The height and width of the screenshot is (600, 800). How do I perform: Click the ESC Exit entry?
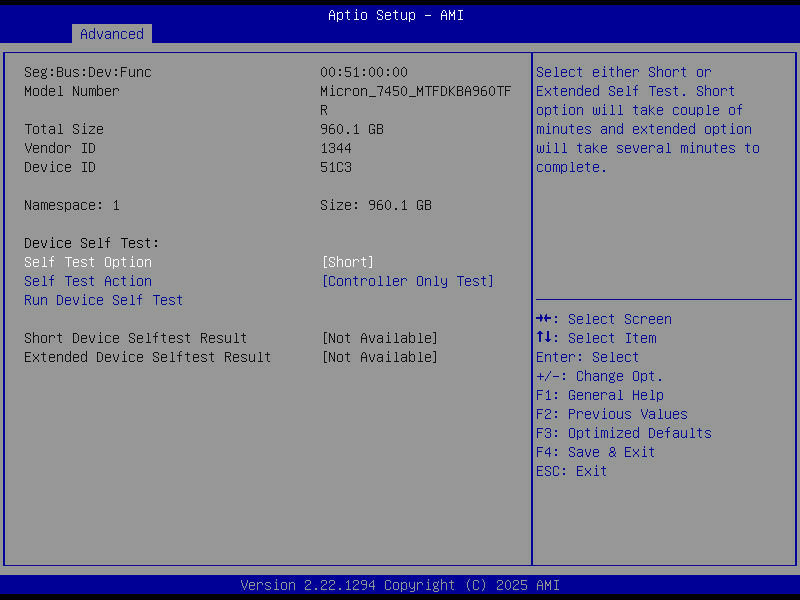click(x=570, y=470)
